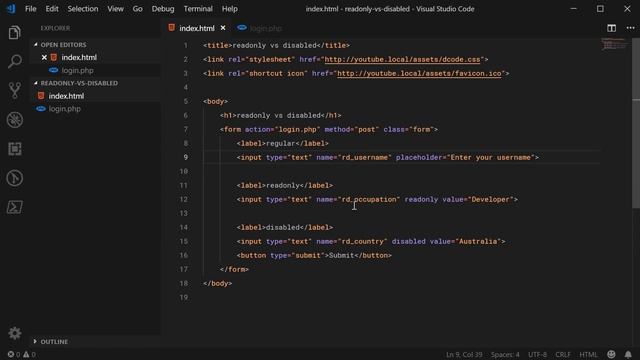This screenshot has width=640, height=360.
Task: Place cursor on "Australia" value text
Action: click(x=478, y=242)
